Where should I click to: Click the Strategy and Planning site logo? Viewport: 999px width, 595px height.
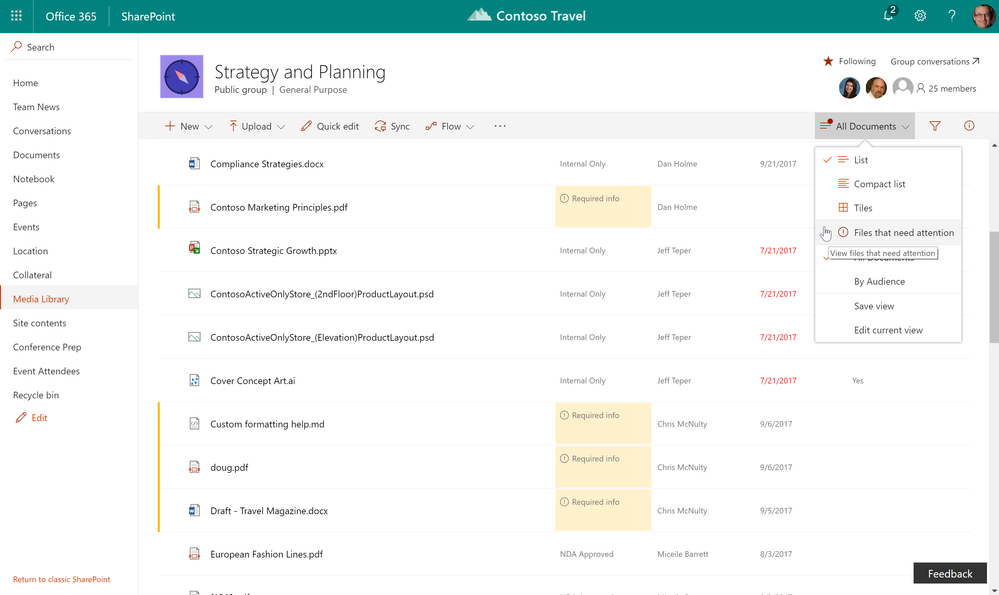pyautogui.click(x=181, y=77)
